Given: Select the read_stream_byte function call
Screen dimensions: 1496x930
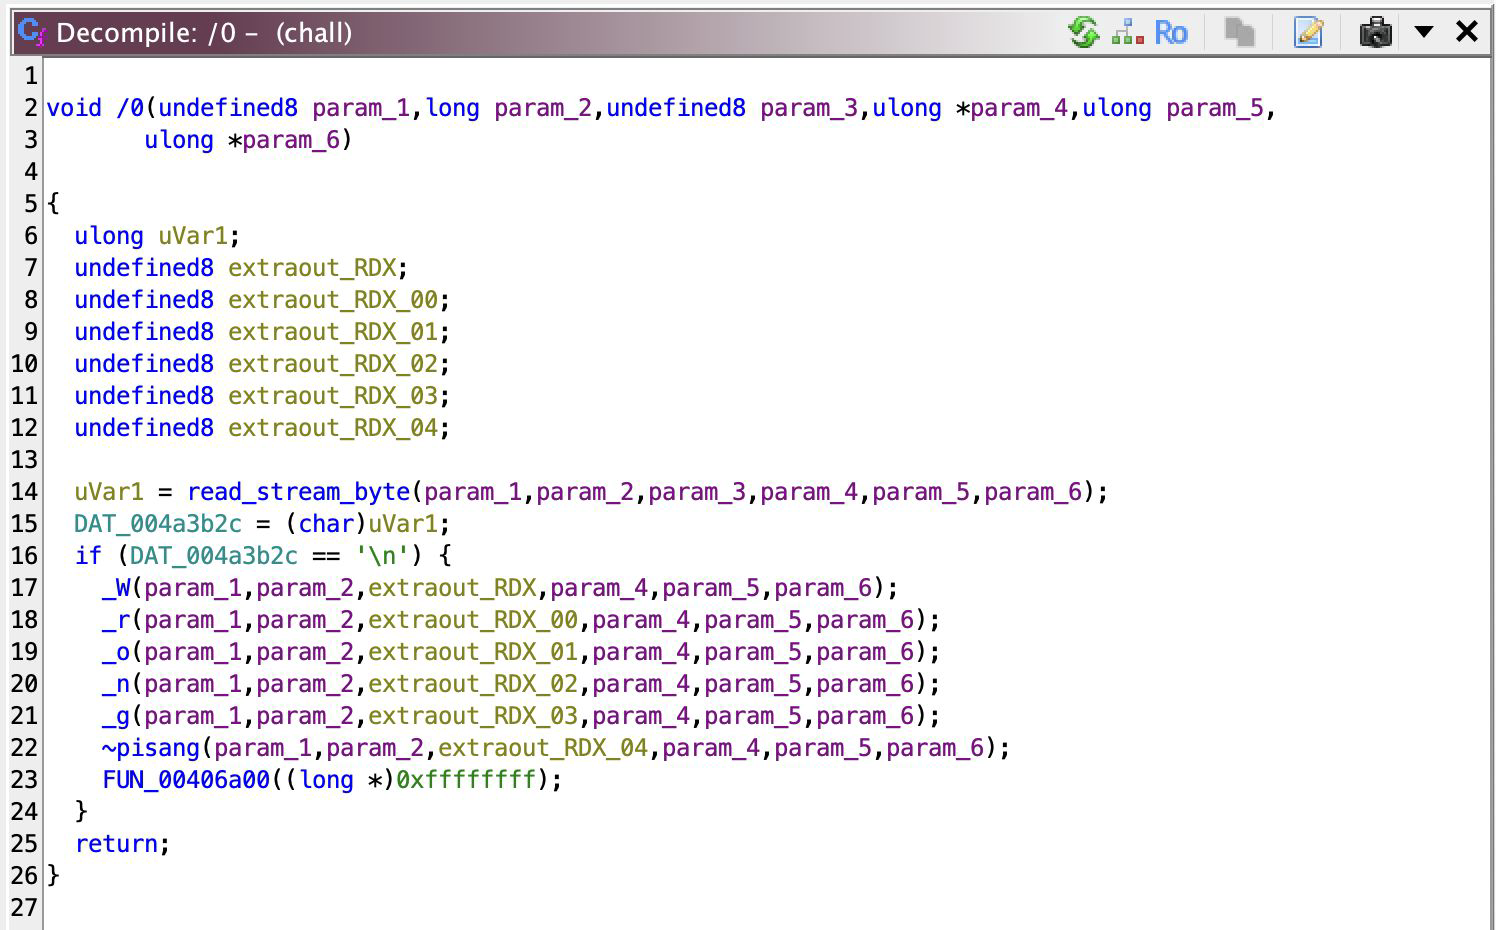Looking at the screenshot, I should pyautogui.click(x=298, y=492).
